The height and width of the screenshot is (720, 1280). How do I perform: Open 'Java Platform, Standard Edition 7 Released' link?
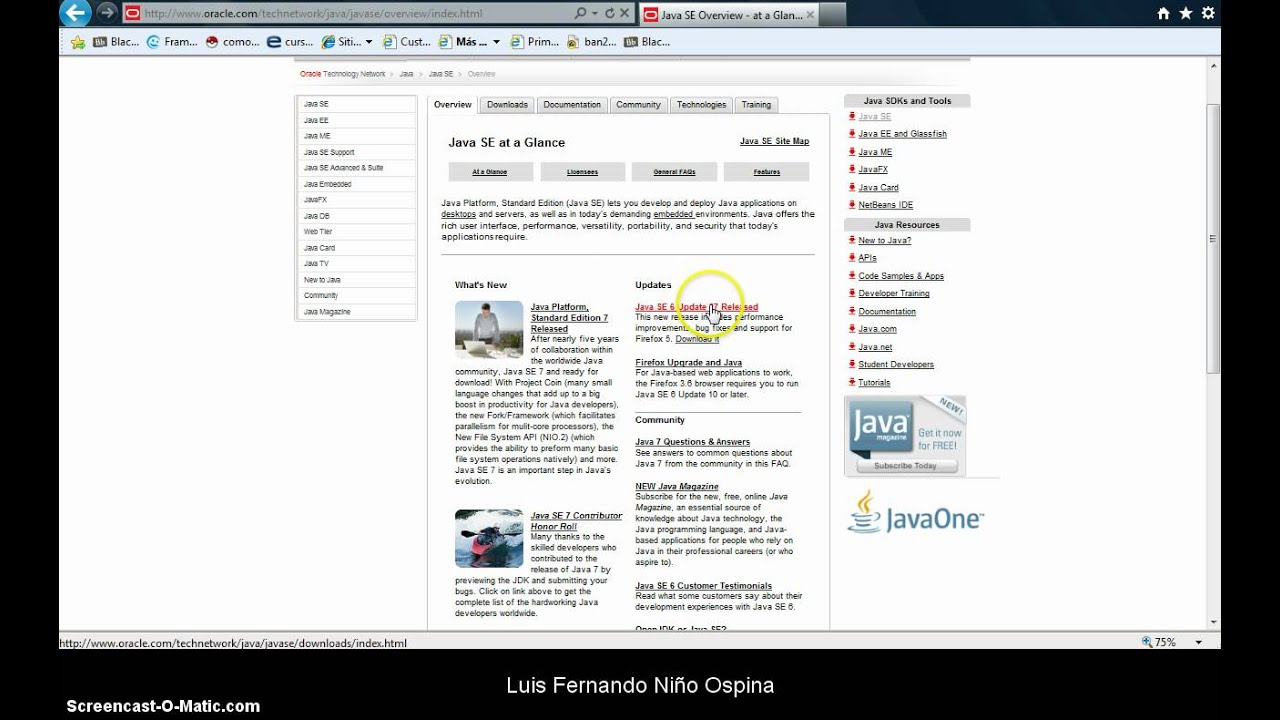tap(569, 318)
